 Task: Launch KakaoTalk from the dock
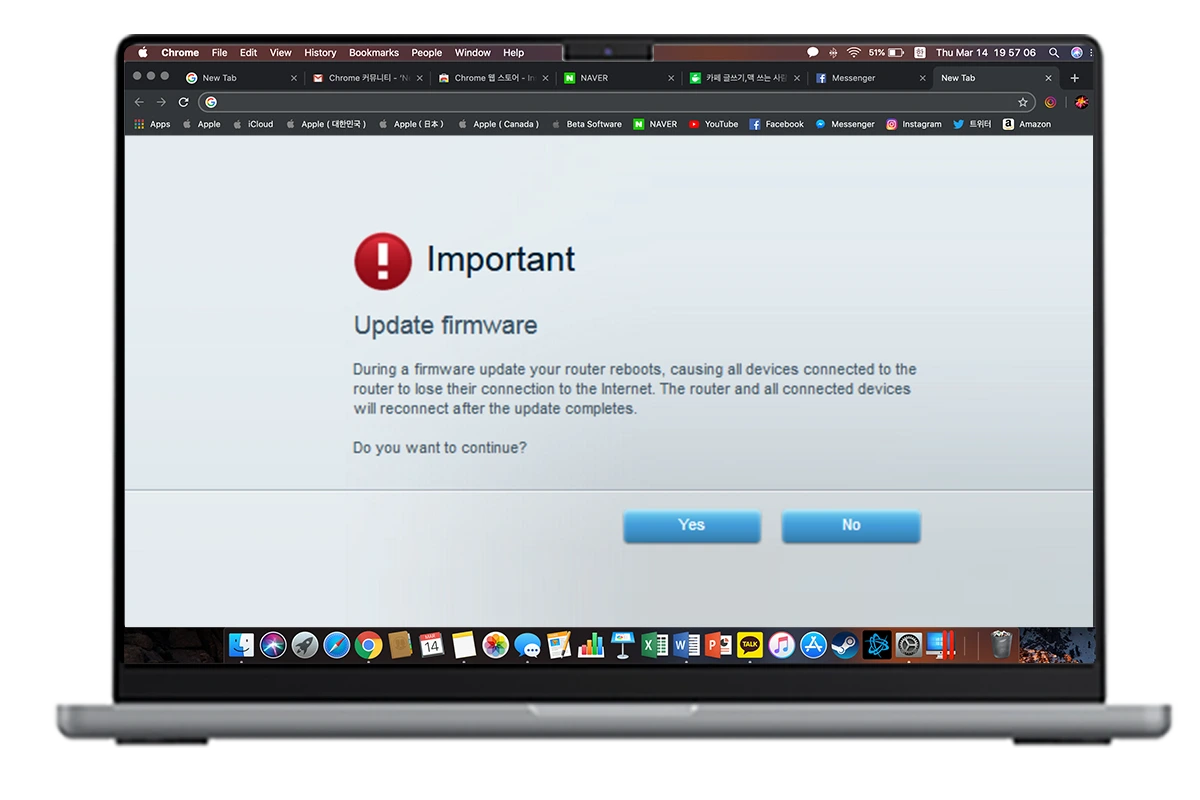pyautogui.click(x=749, y=646)
